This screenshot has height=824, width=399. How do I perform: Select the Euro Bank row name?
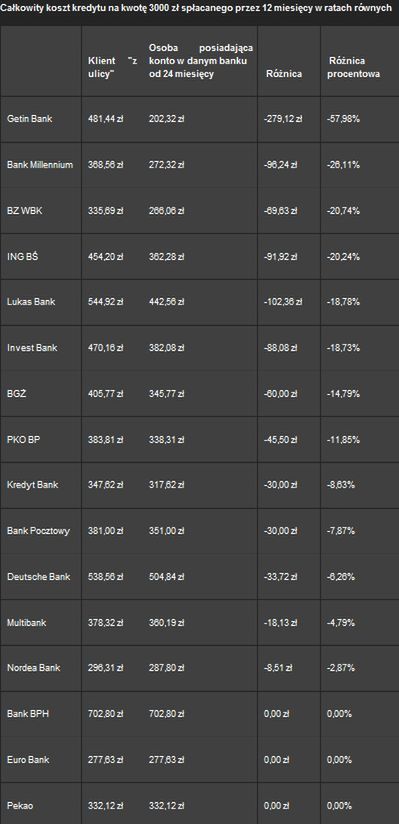28,760
